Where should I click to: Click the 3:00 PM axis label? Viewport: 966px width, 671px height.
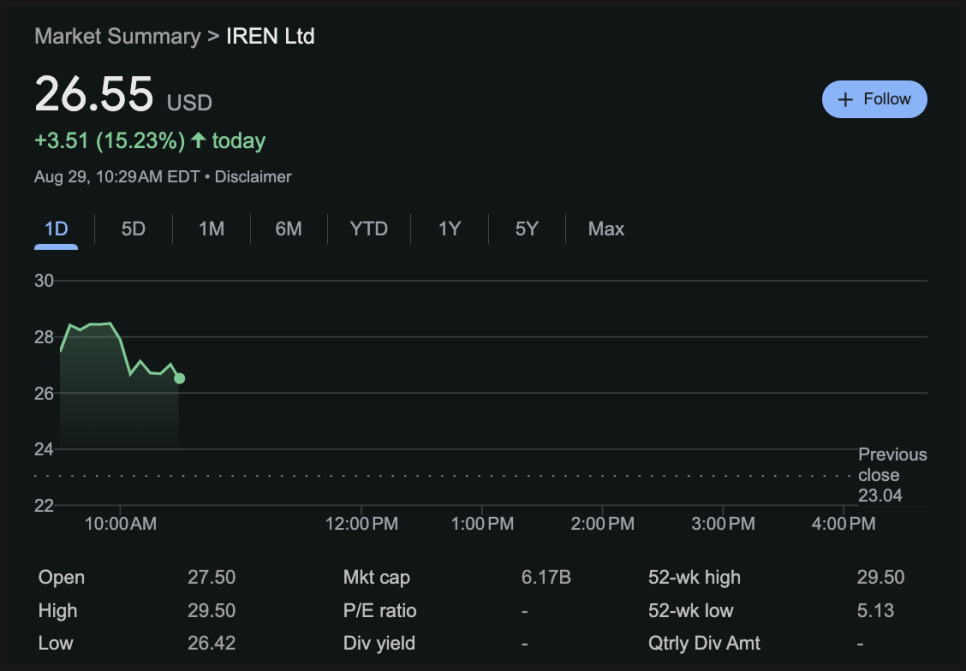(723, 524)
